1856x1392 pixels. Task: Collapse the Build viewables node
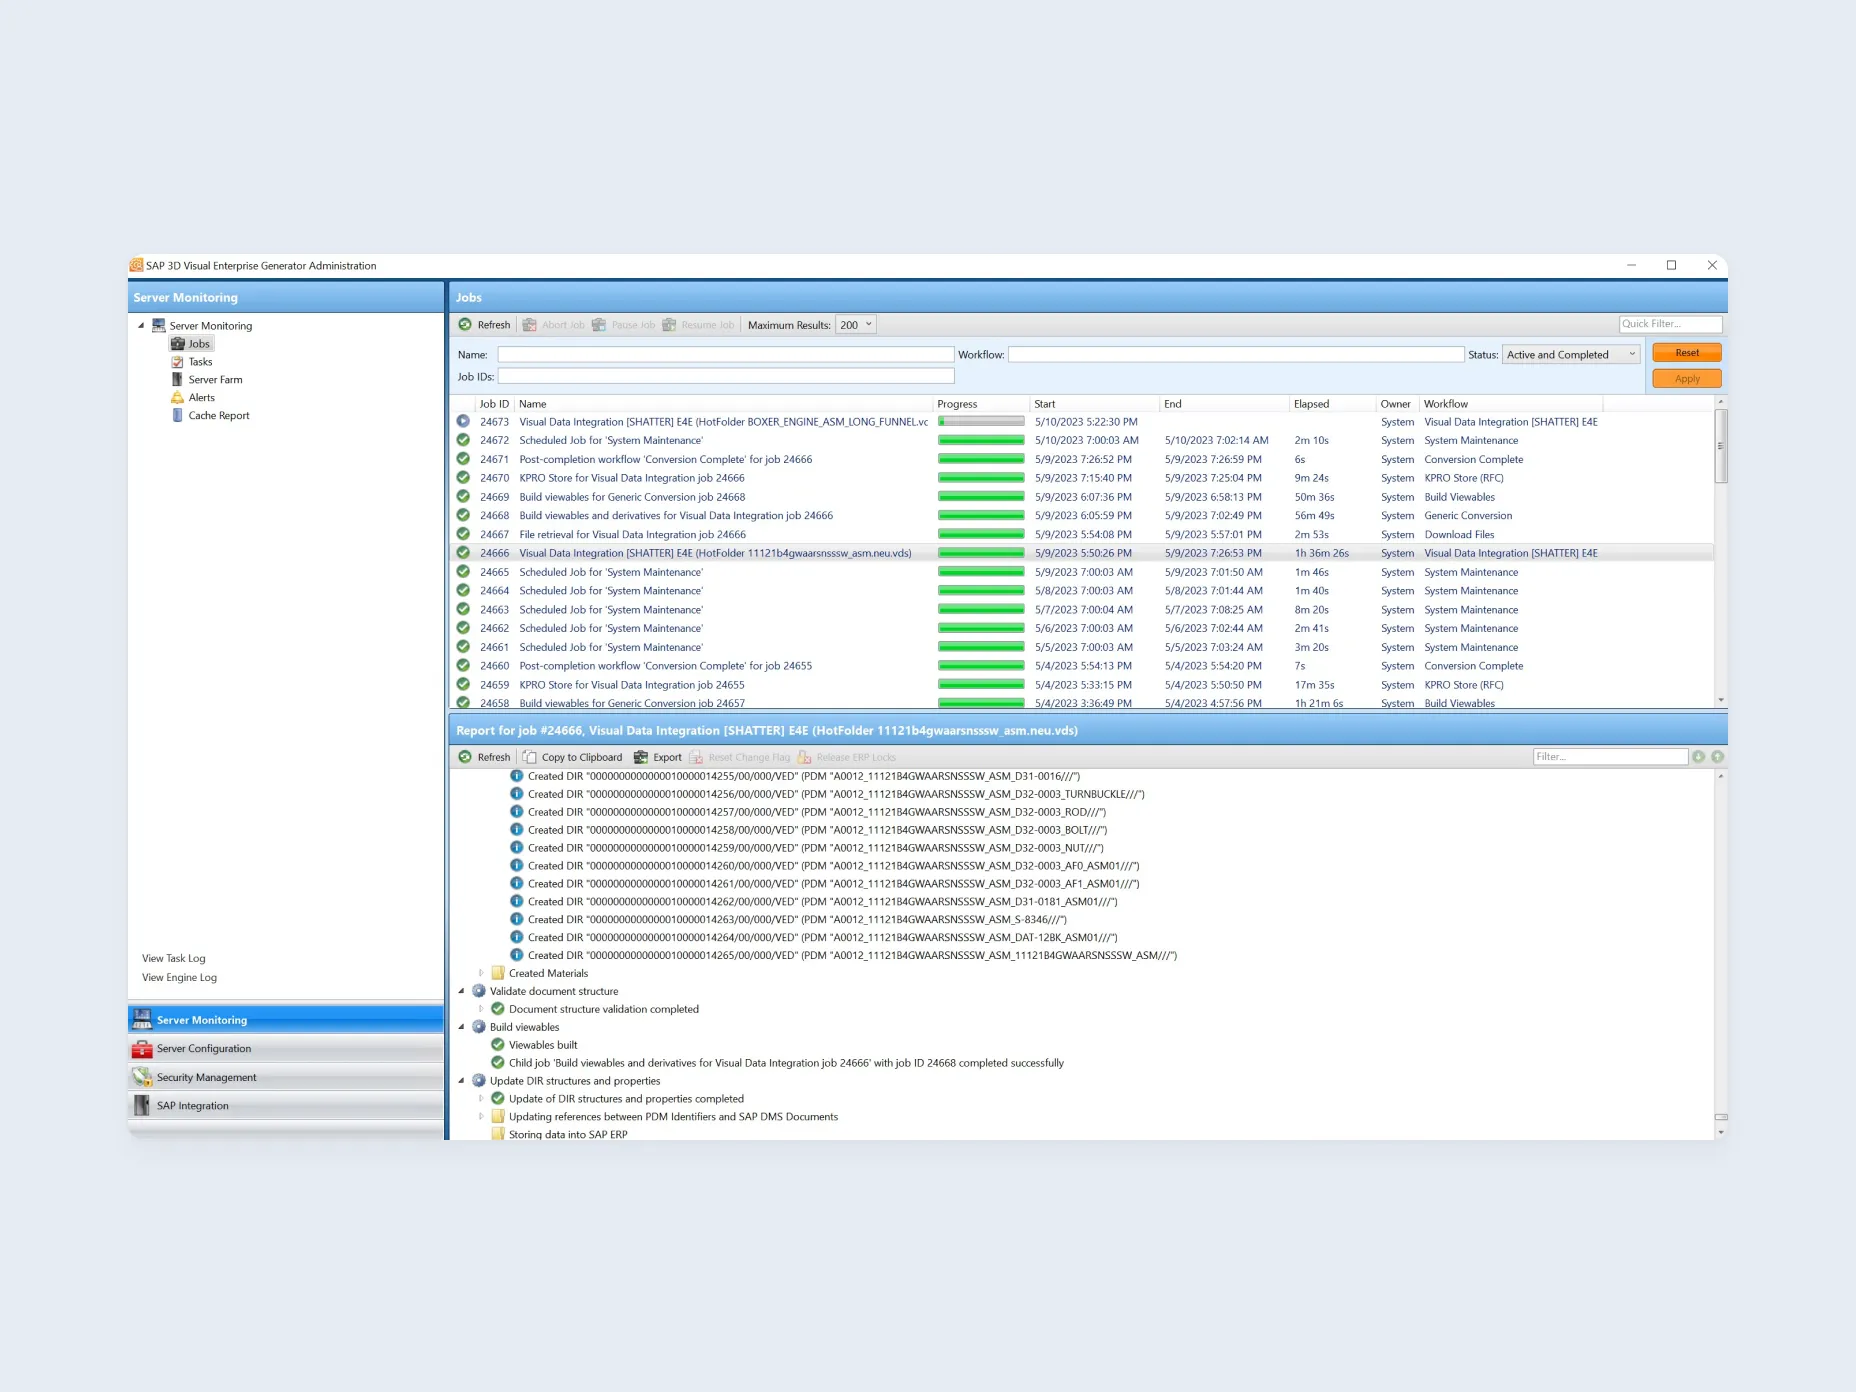point(461,1027)
